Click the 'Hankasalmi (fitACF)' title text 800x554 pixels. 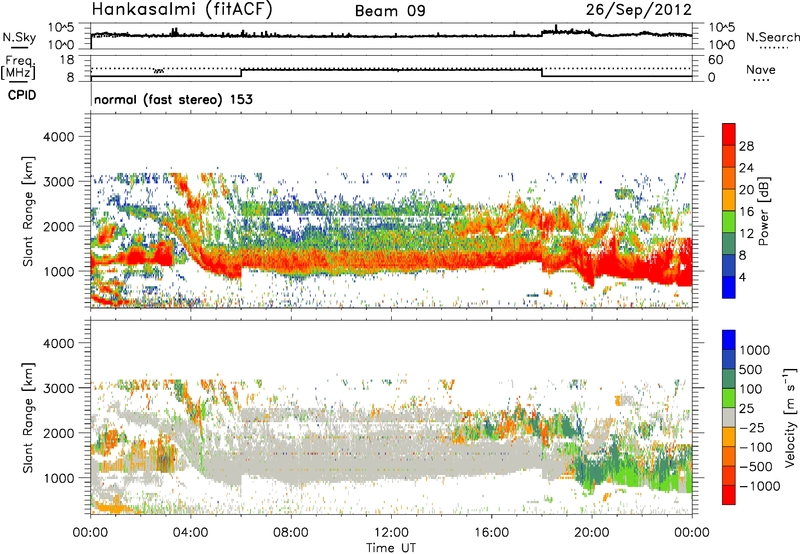click(x=182, y=9)
